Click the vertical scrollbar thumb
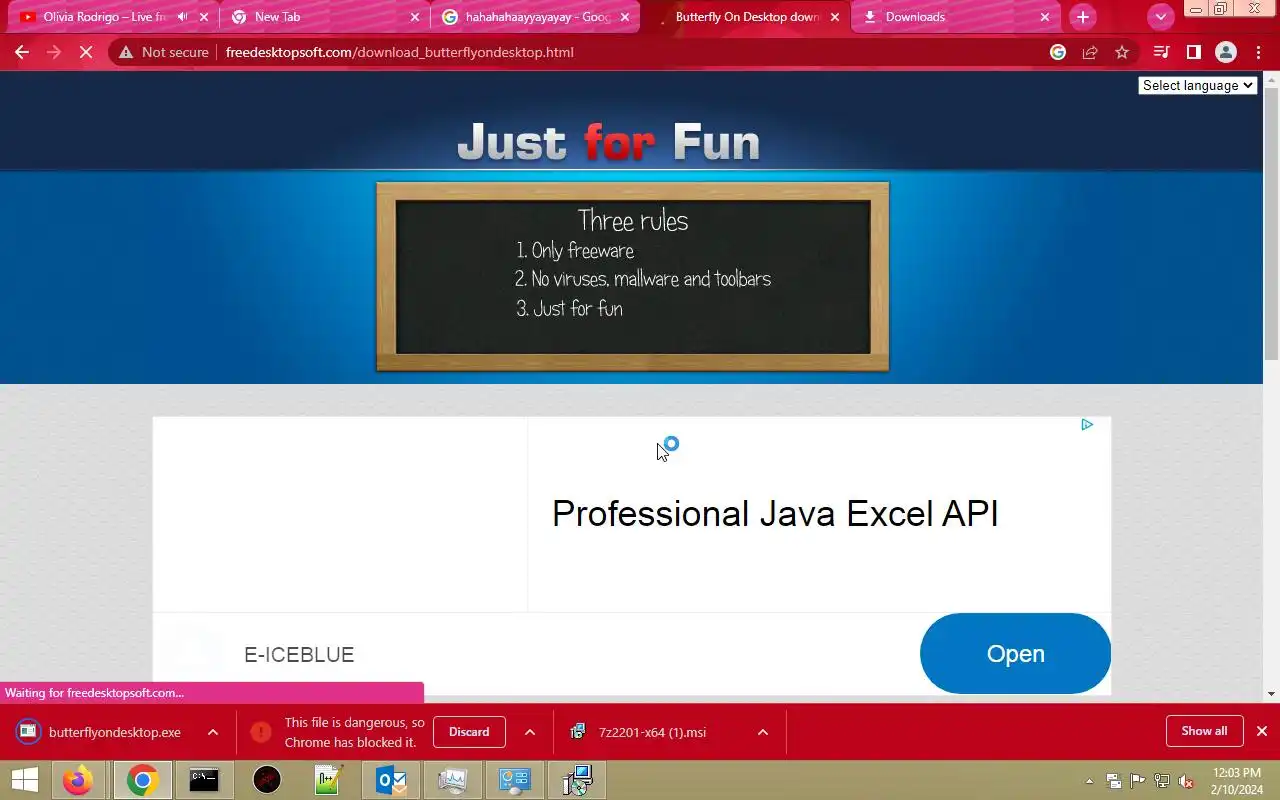The image size is (1280, 800). coord(1271,222)
